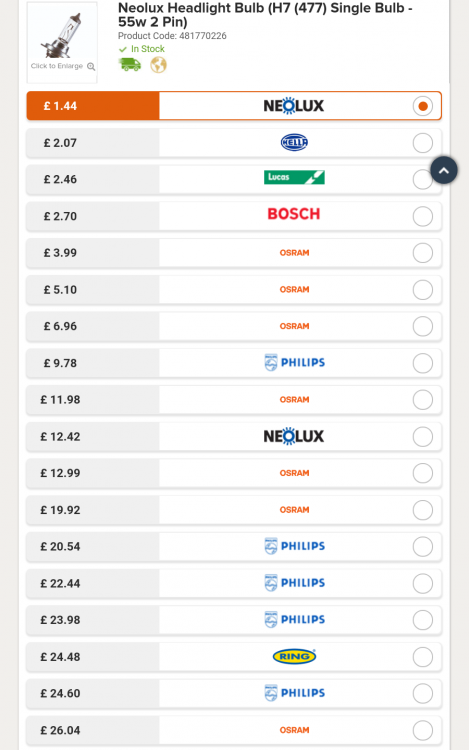
Task: Open the headlight bulb product thumbnail
Action: point(62,42)
